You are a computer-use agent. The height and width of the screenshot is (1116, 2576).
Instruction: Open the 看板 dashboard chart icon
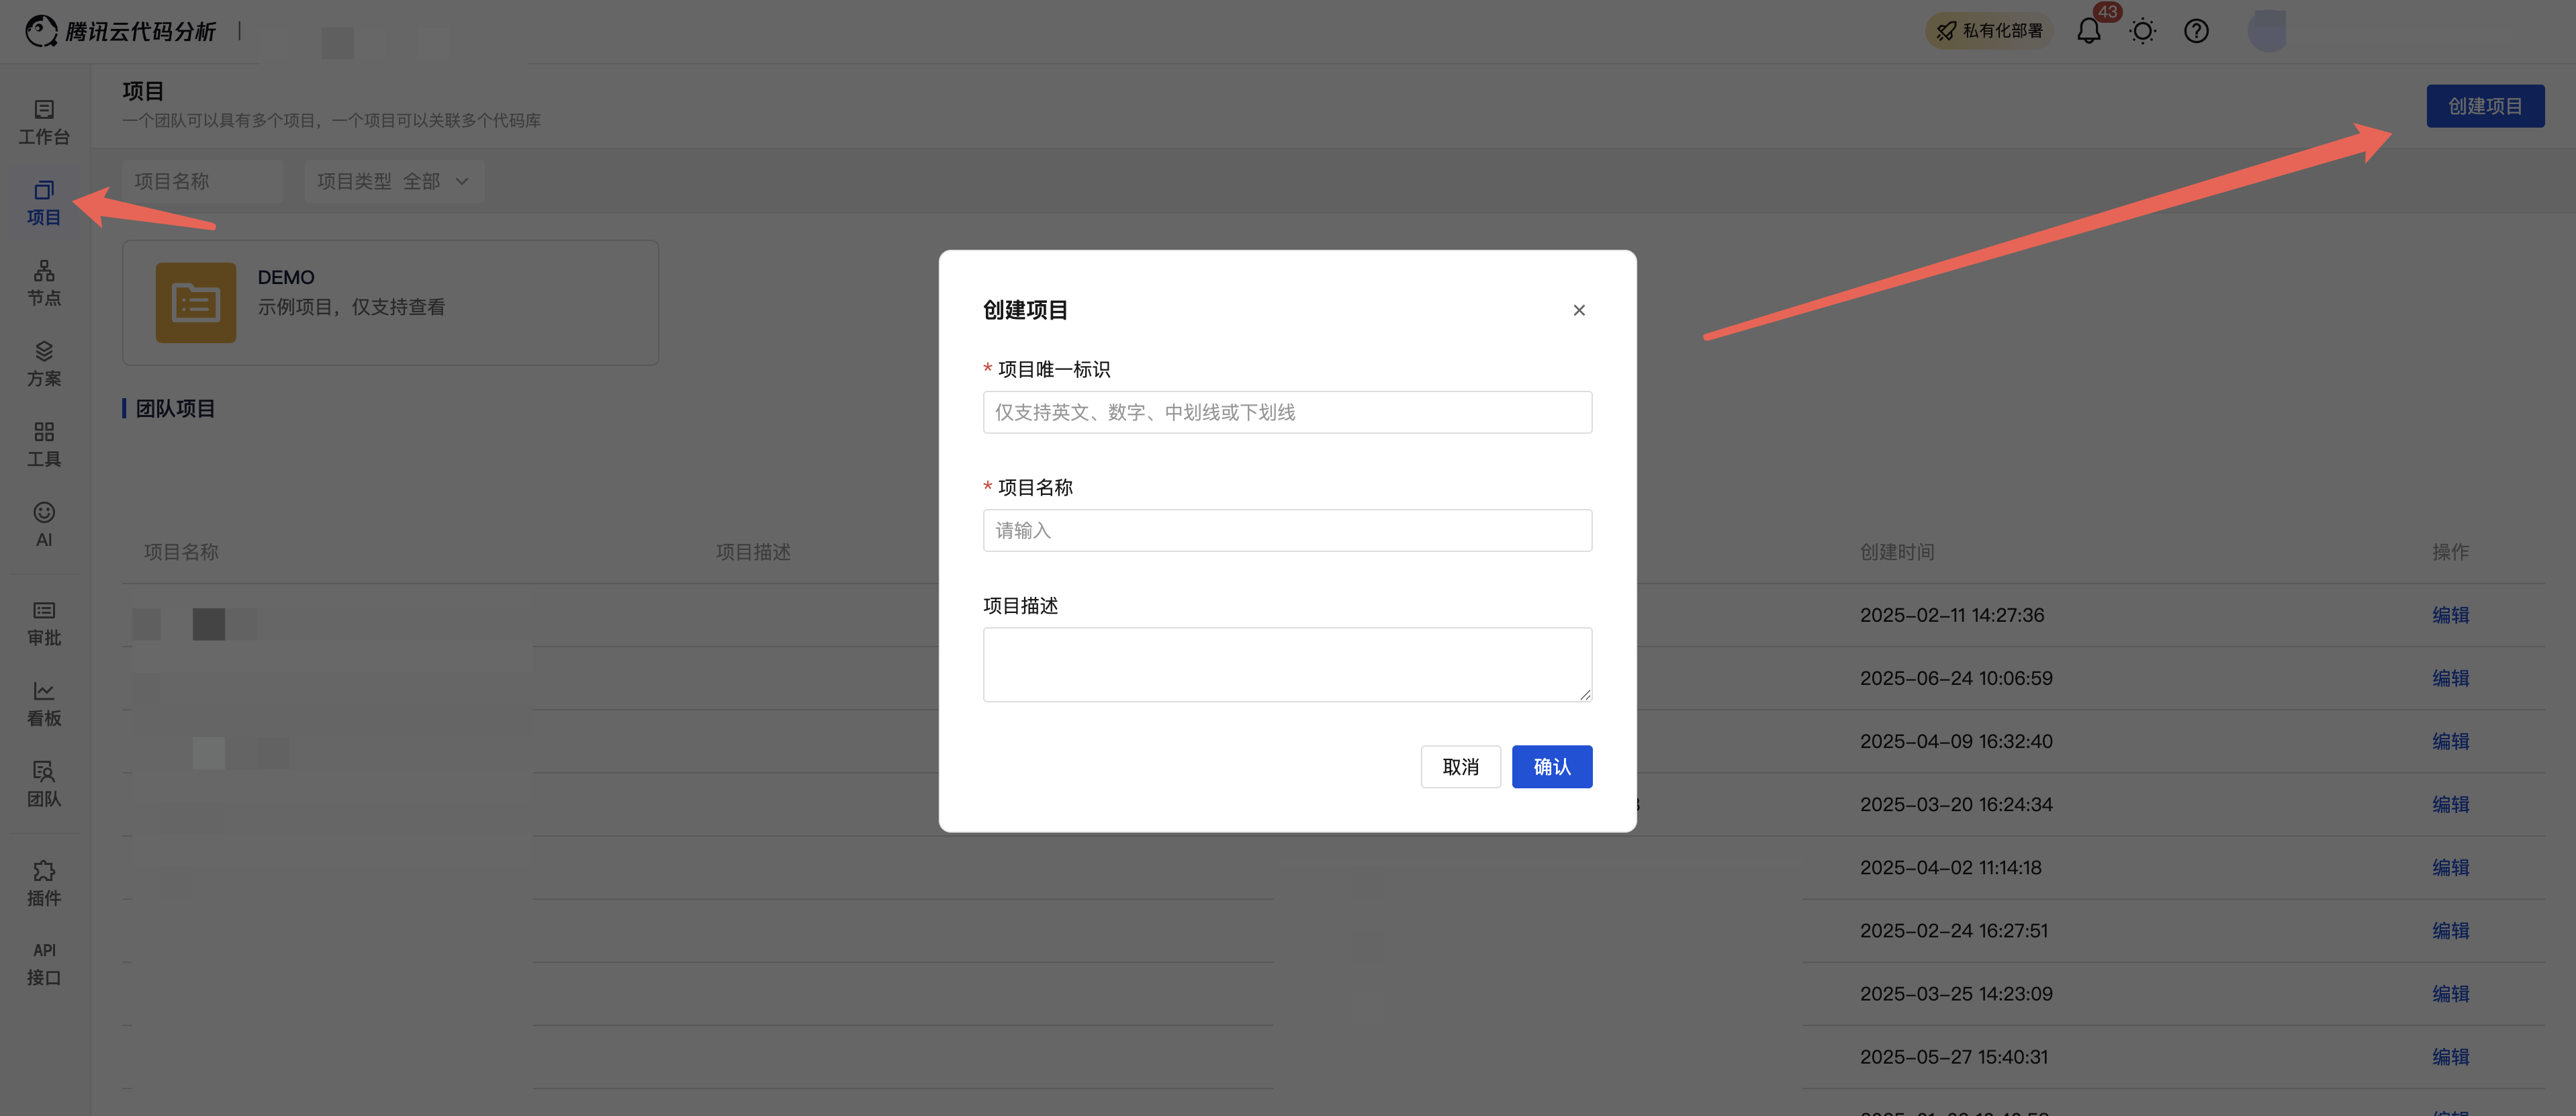(44, 703)
